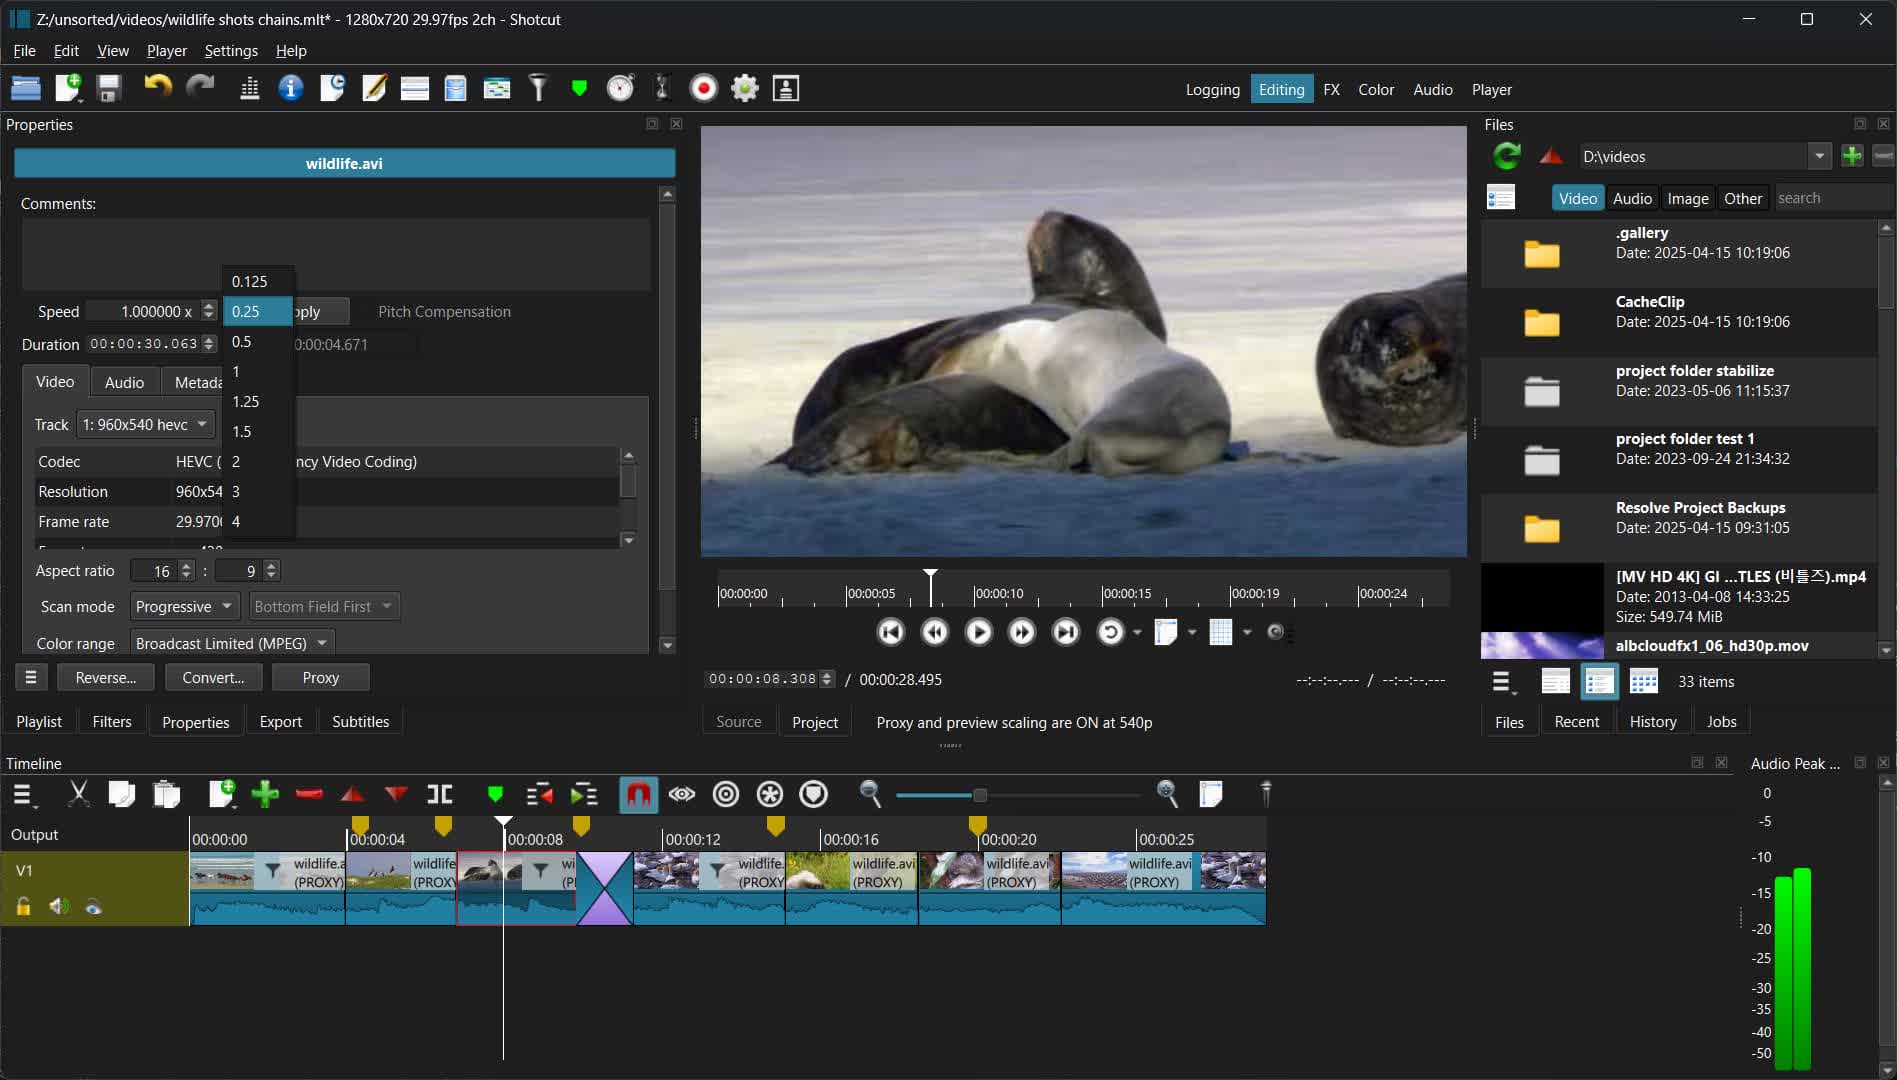1897x1080 pixels.
Task: Toggle Scrub While Dragging eye icon
Action: [x=682, y=794]
